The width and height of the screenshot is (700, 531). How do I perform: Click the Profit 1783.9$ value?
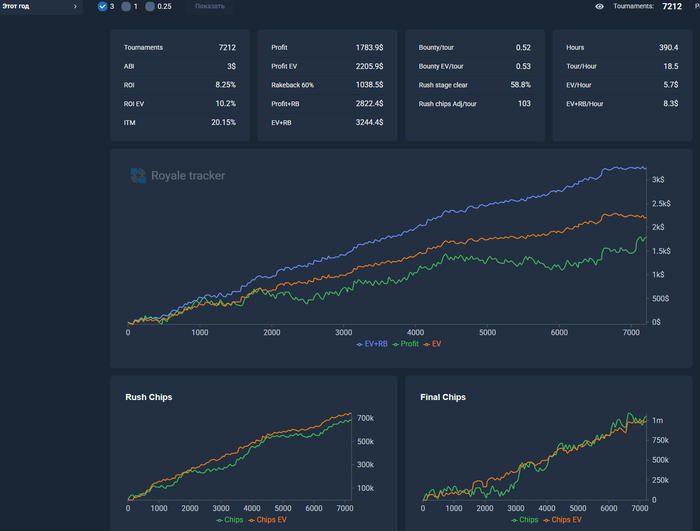[x=369, y=47]
